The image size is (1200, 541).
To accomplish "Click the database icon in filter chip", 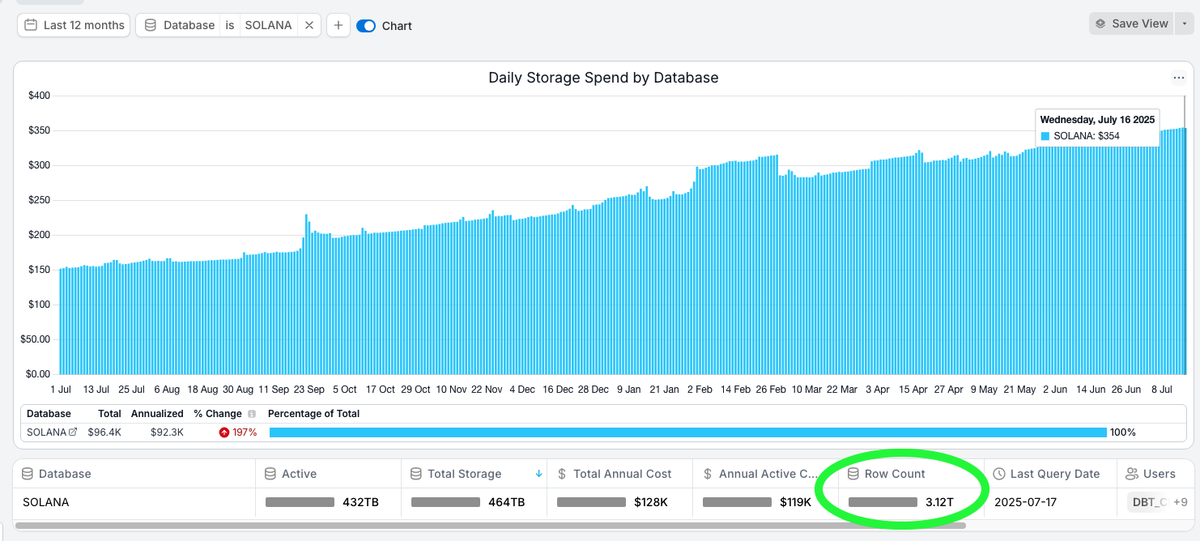I will 151,25.
